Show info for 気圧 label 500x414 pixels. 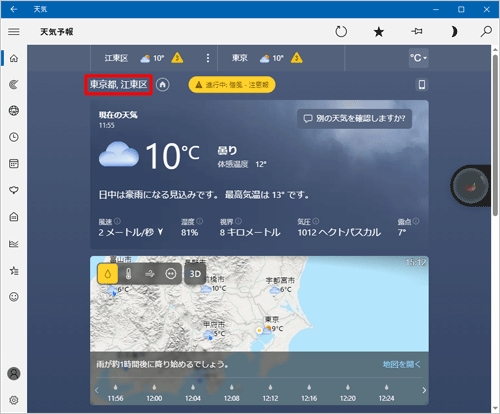(x=316, y=221)
